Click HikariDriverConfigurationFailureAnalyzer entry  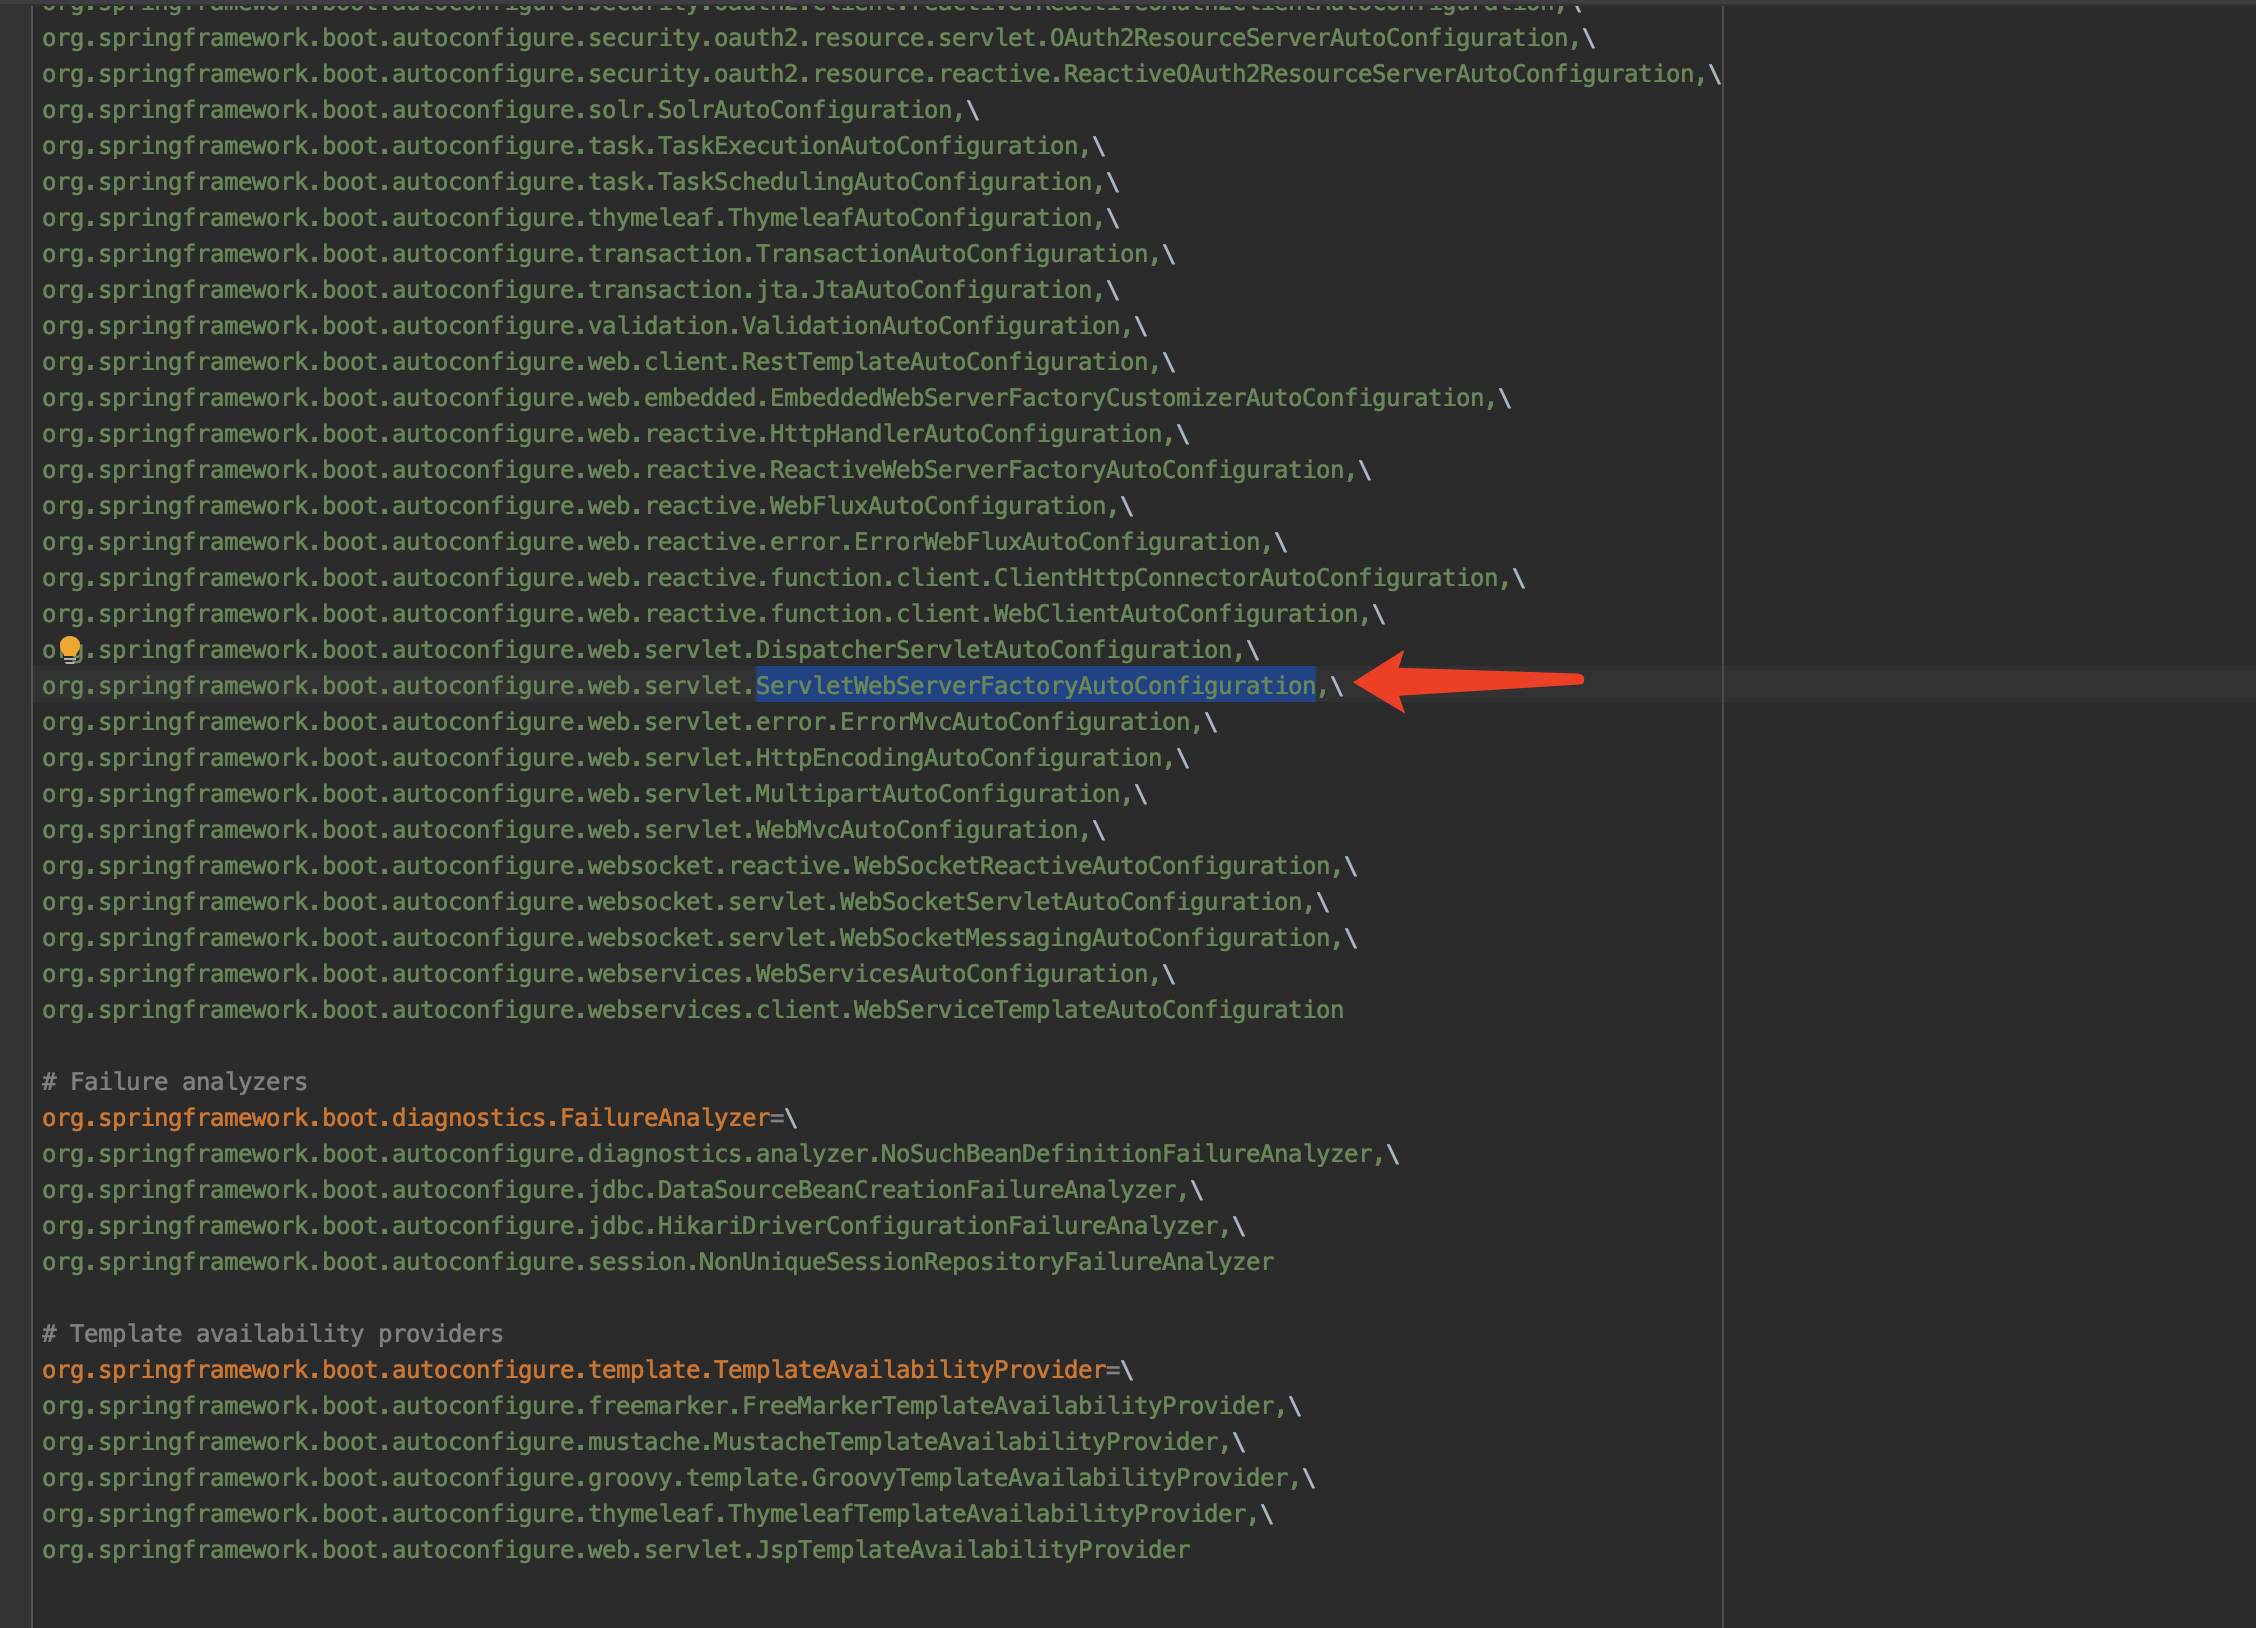click(937, 1226)
